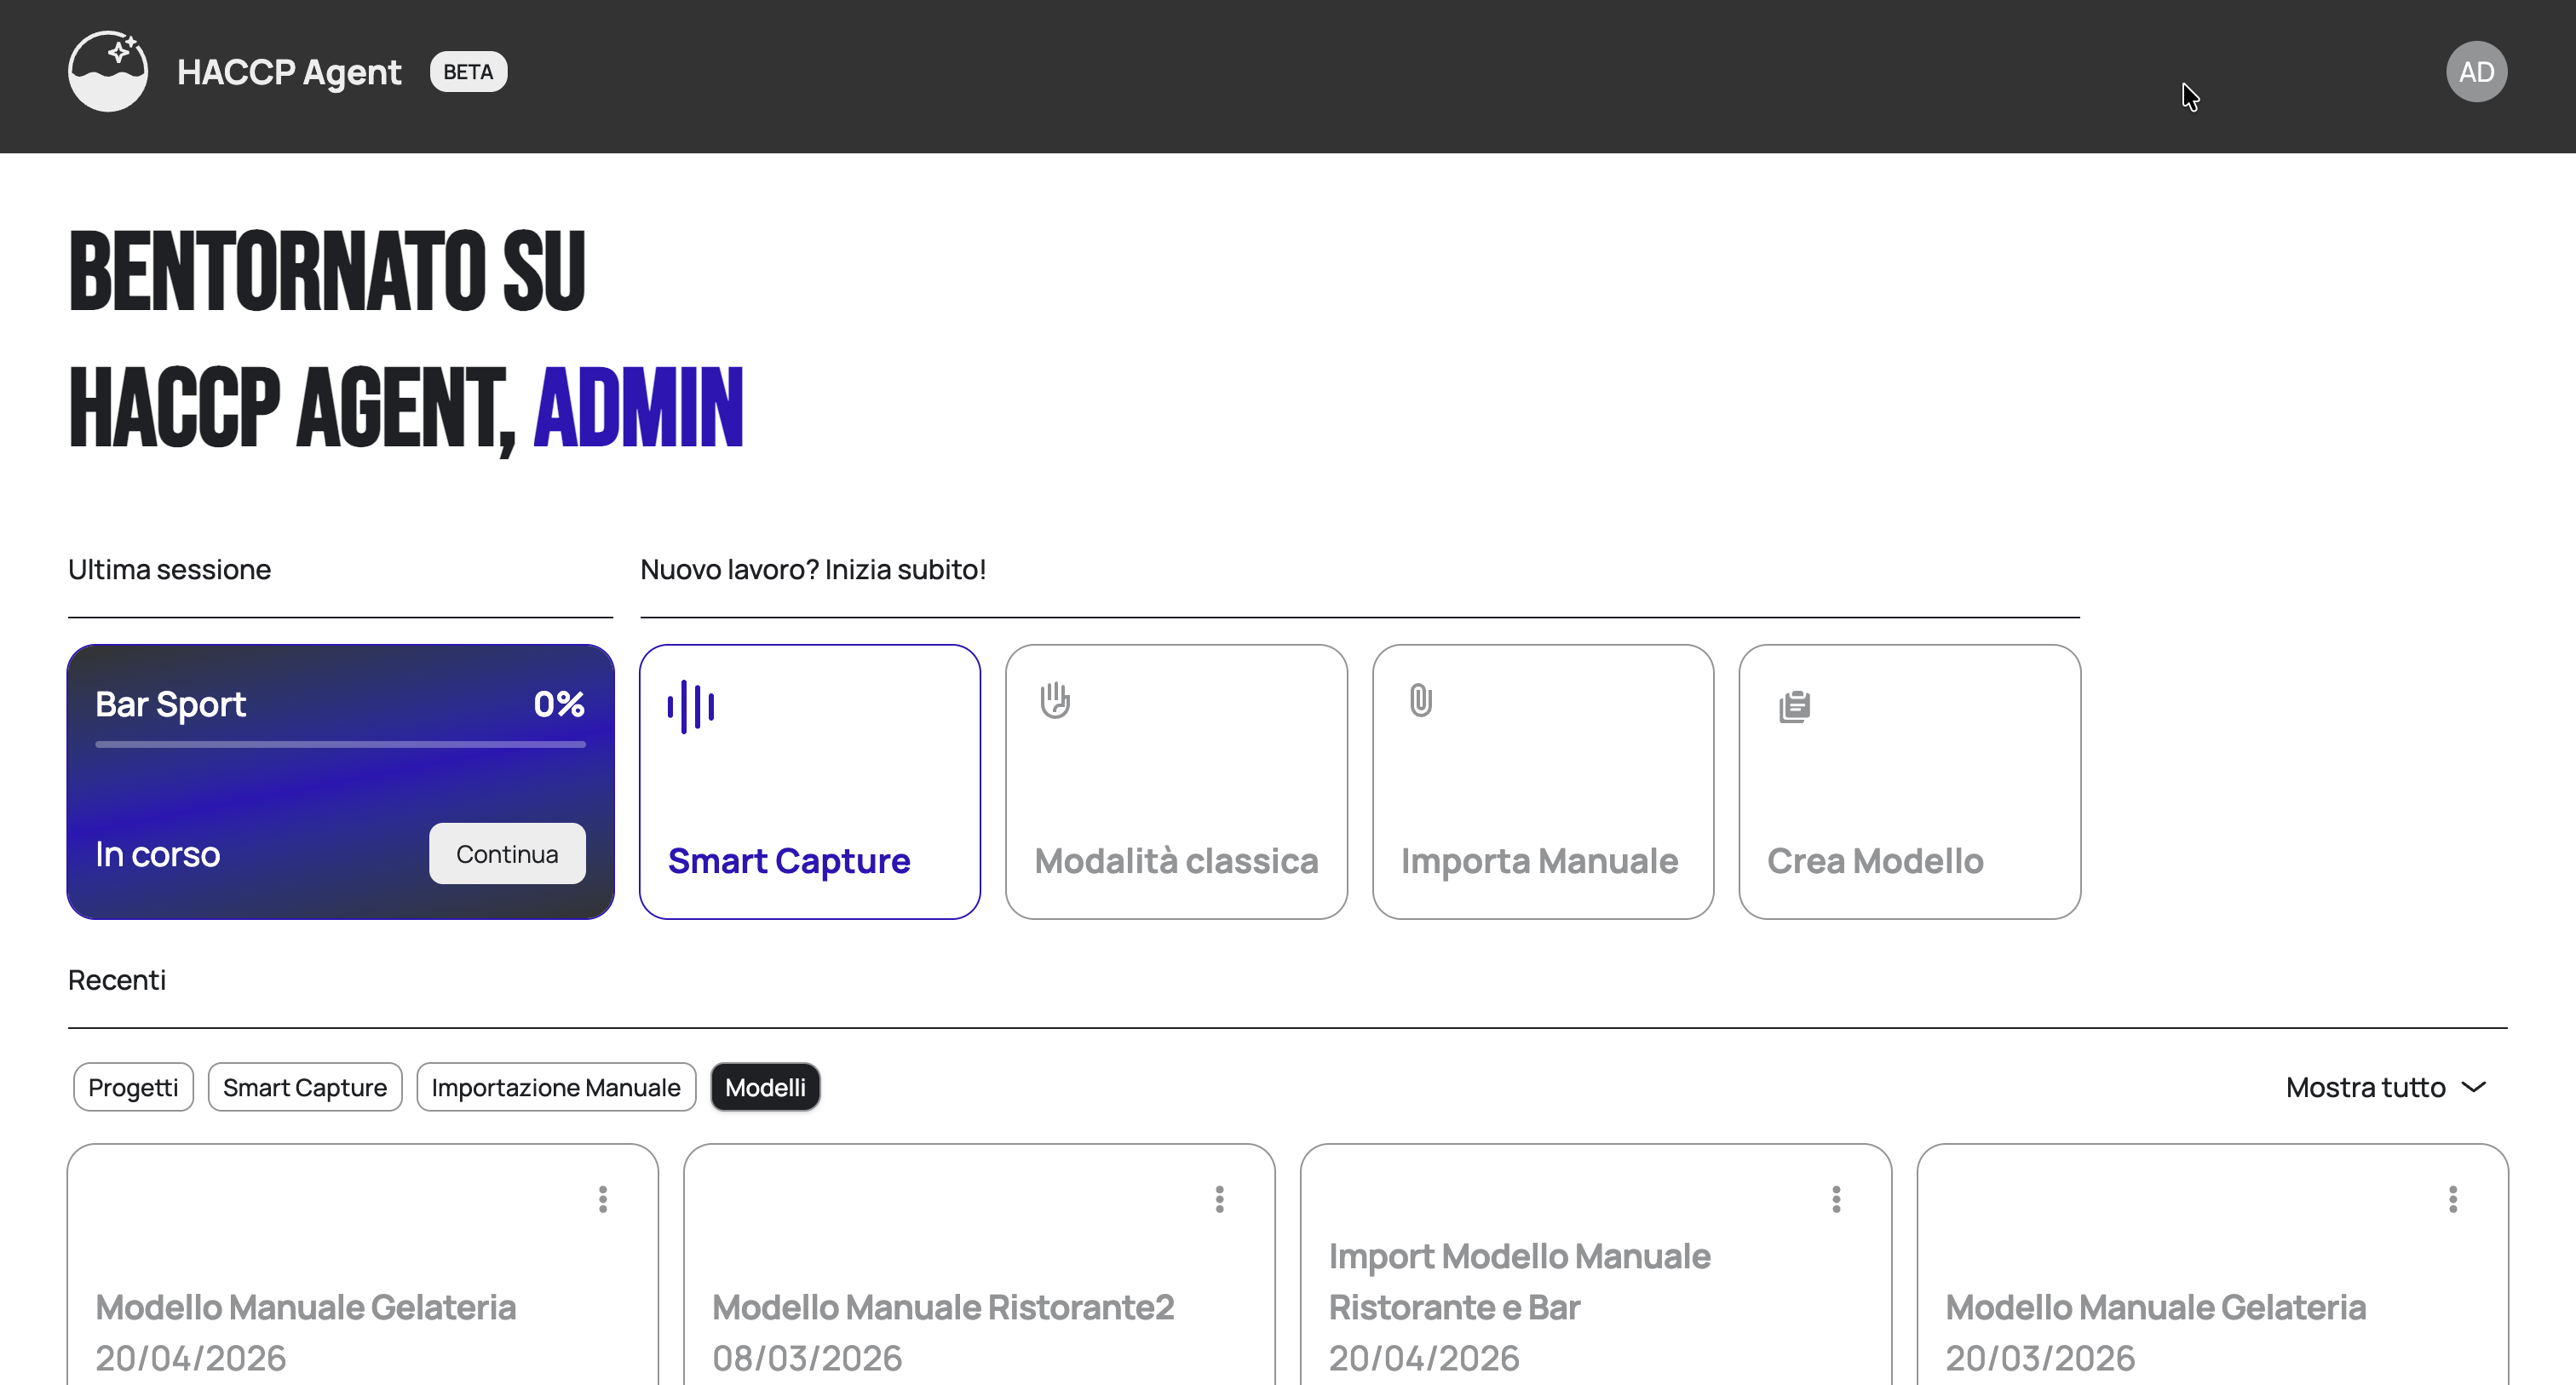Switch to Smart Capture filter tab
Image resolution: width=2576 pixels, height=1385 pixels.
(305, 1087)
